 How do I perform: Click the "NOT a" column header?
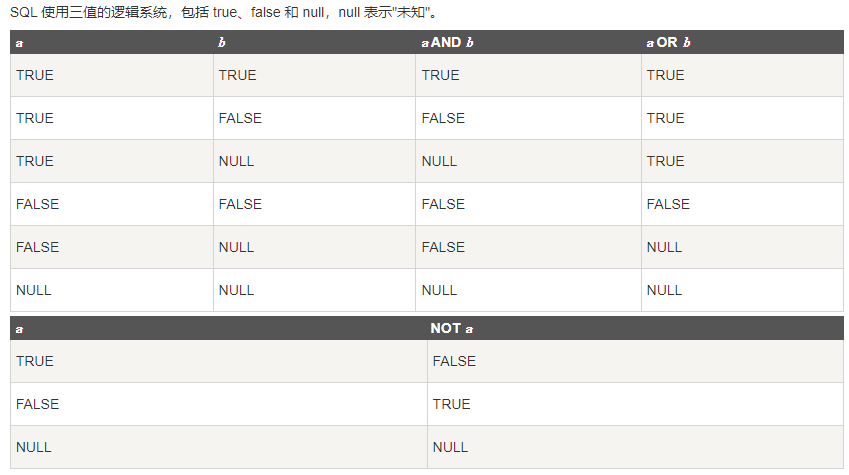click(452, 328)
